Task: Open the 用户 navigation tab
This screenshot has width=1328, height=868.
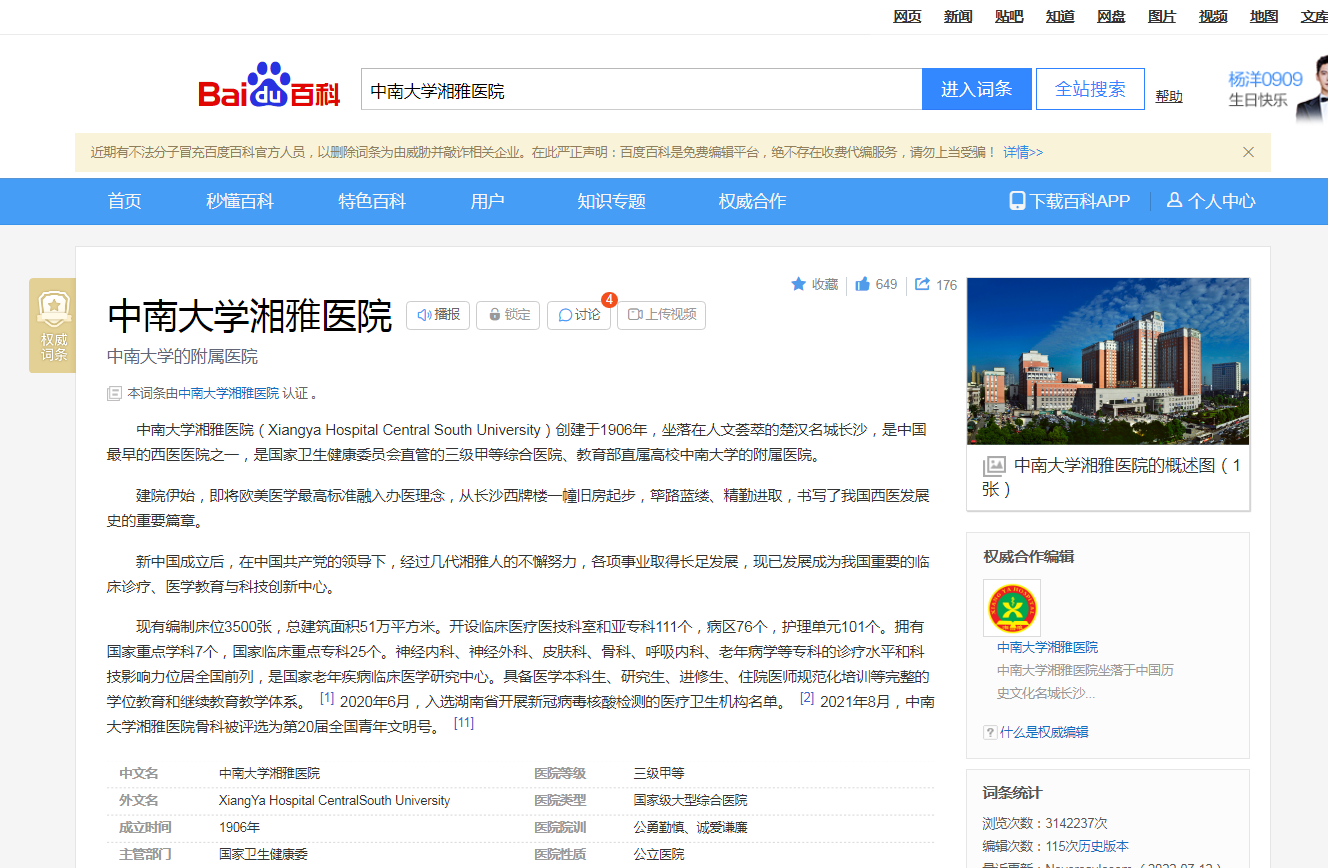Action: pos(487,201)
